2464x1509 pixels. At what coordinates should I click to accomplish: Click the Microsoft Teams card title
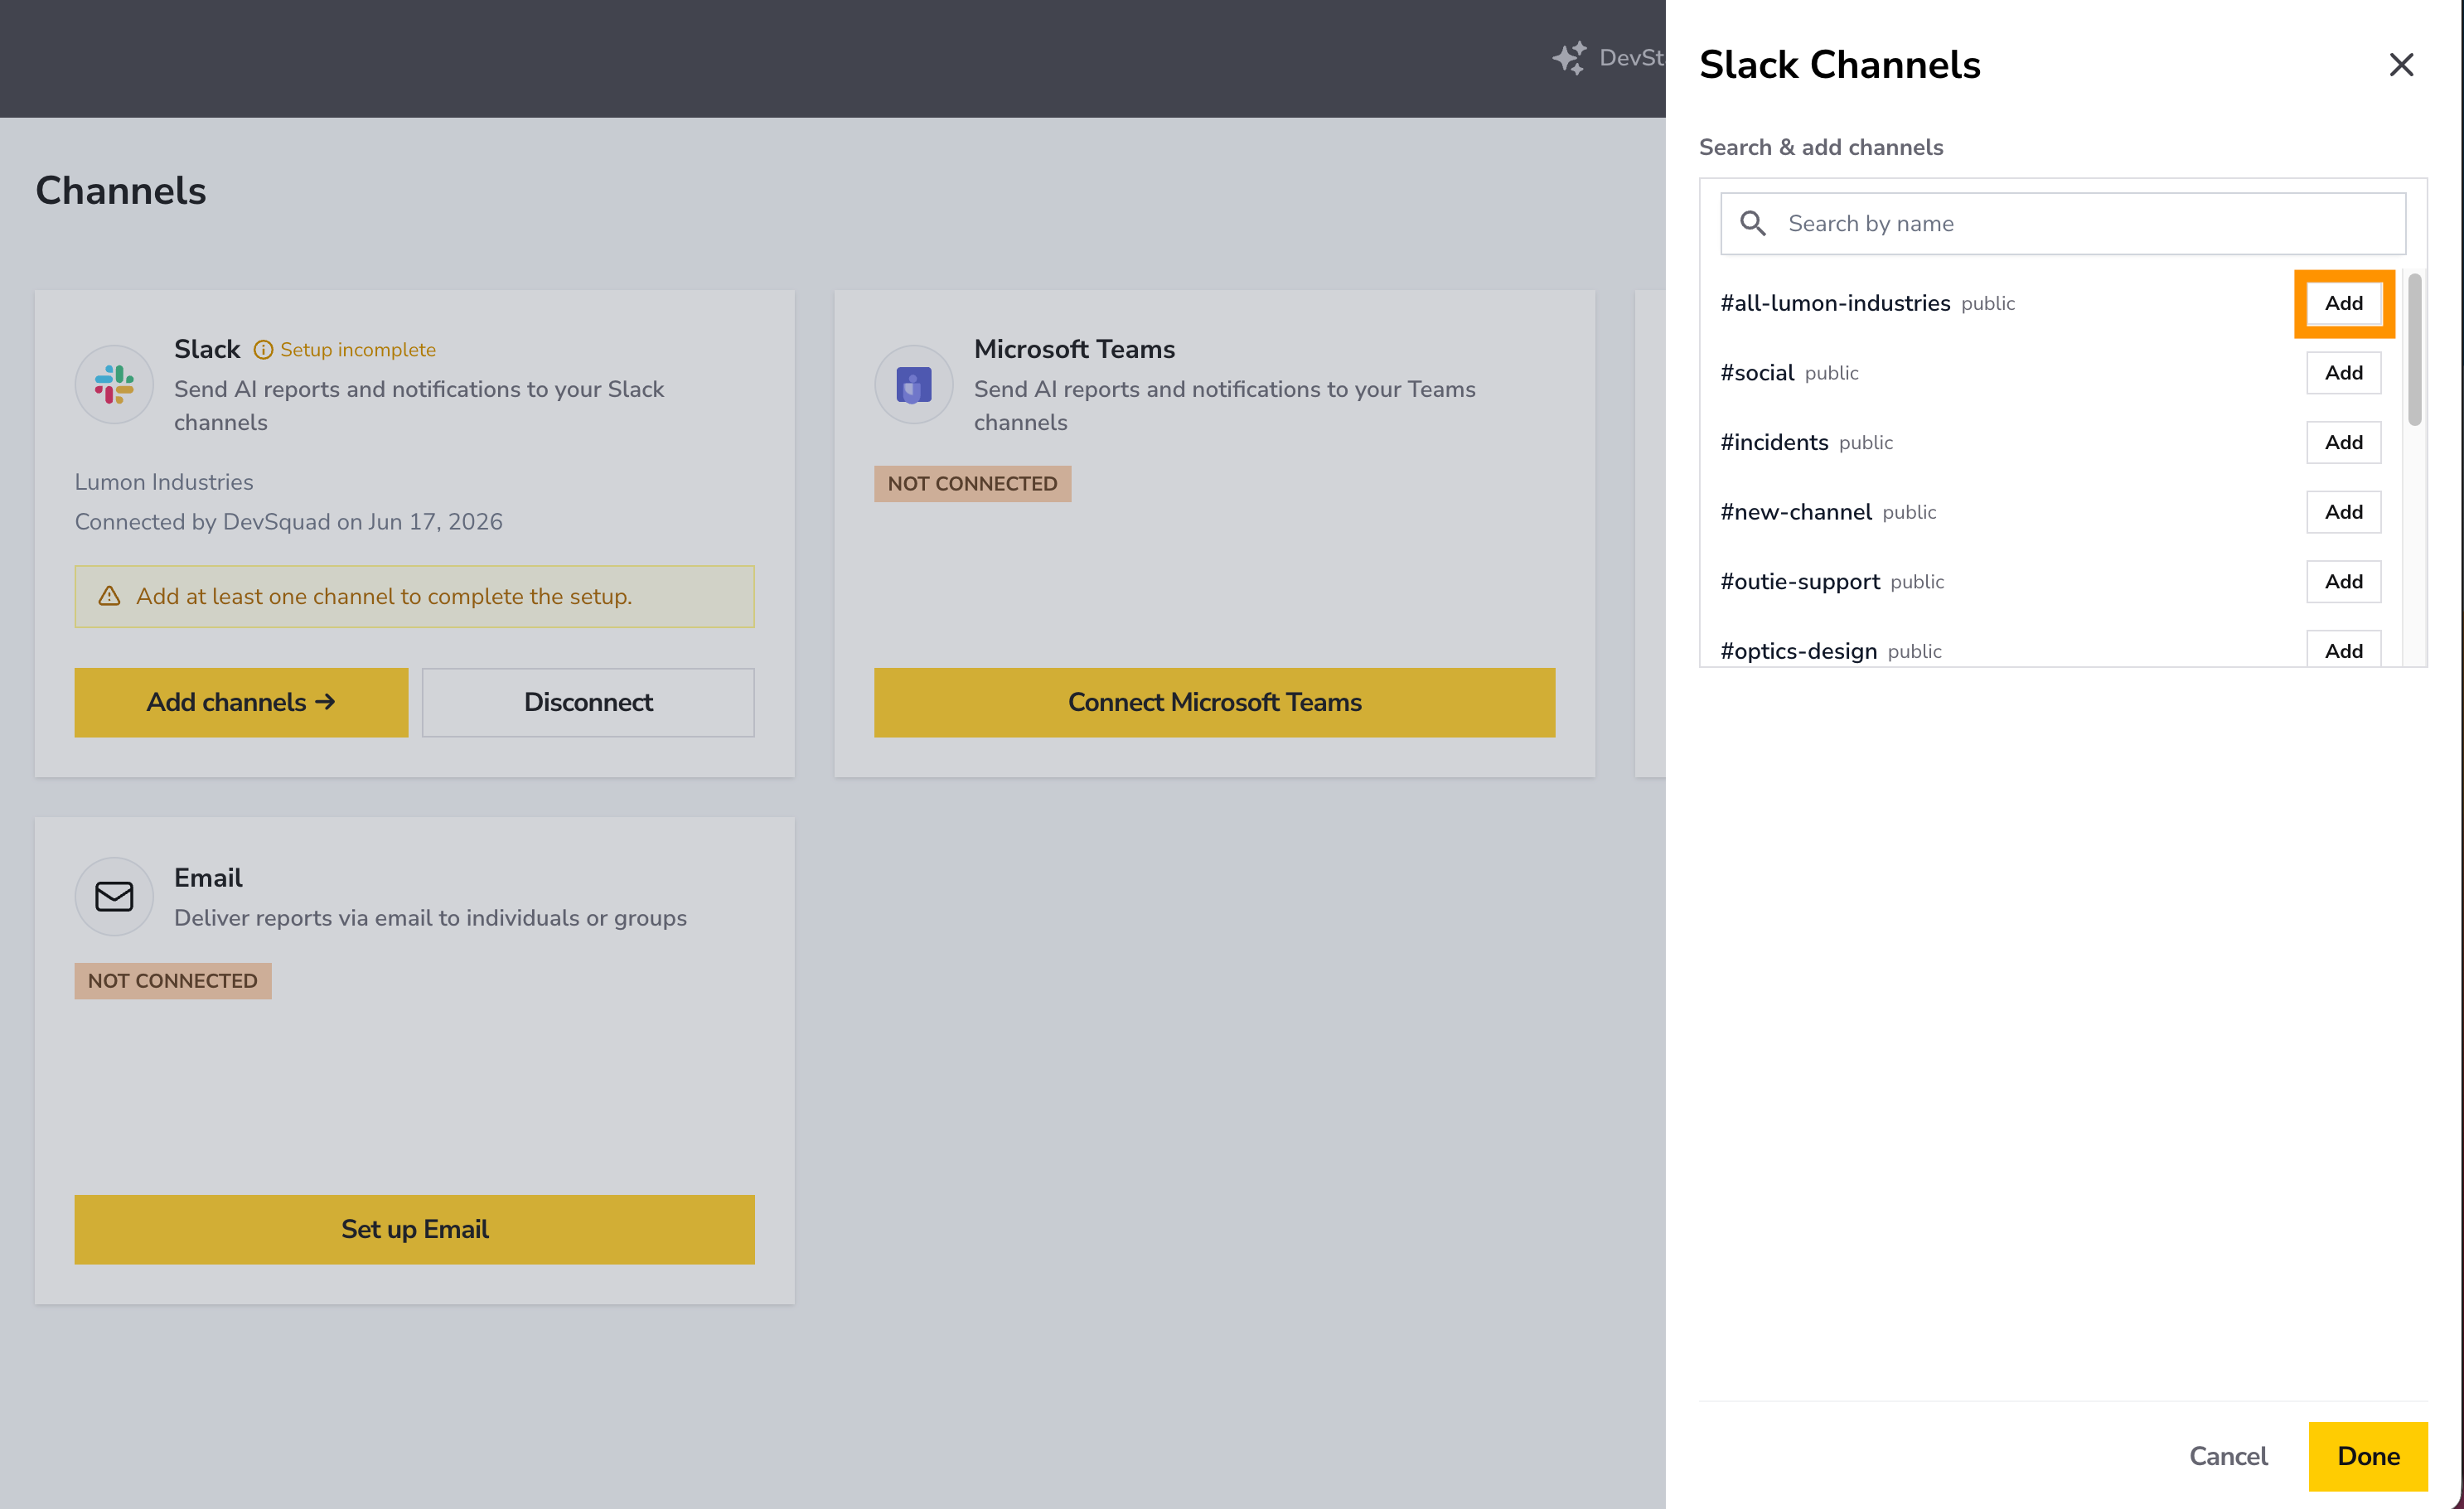[1074, 349]
